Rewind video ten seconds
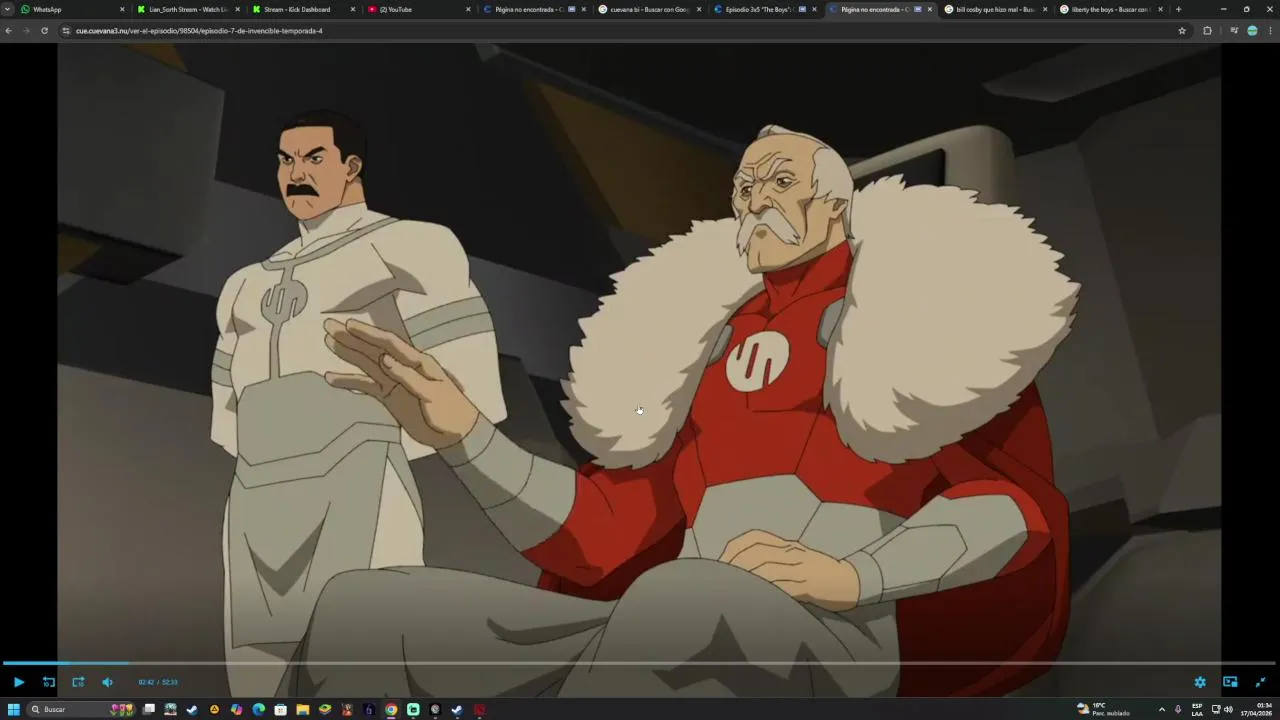The height and width of the screenshot is (720, 1280). pyautogui.click(x=48, y=682)
